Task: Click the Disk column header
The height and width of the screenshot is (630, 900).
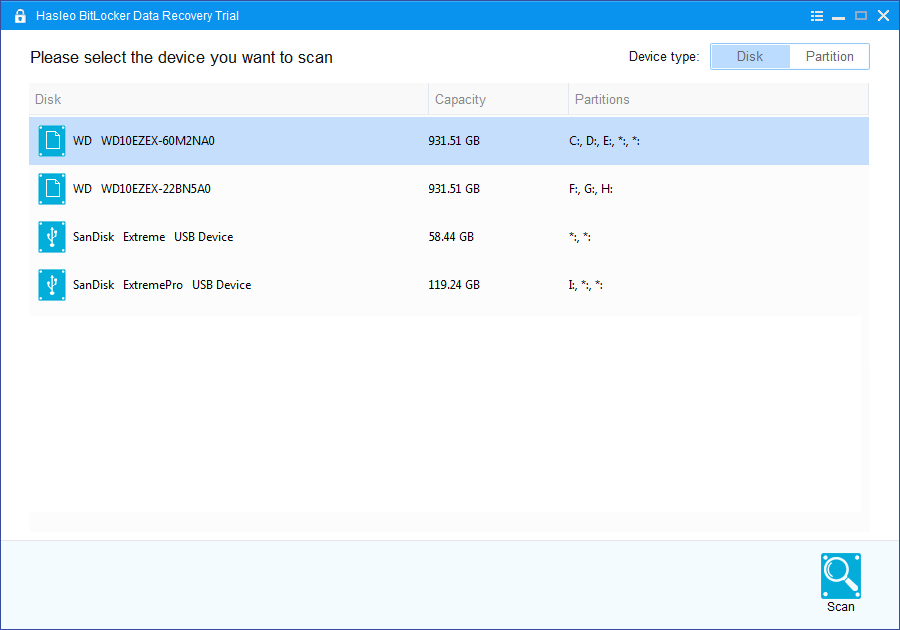Action: click(228, 99)
